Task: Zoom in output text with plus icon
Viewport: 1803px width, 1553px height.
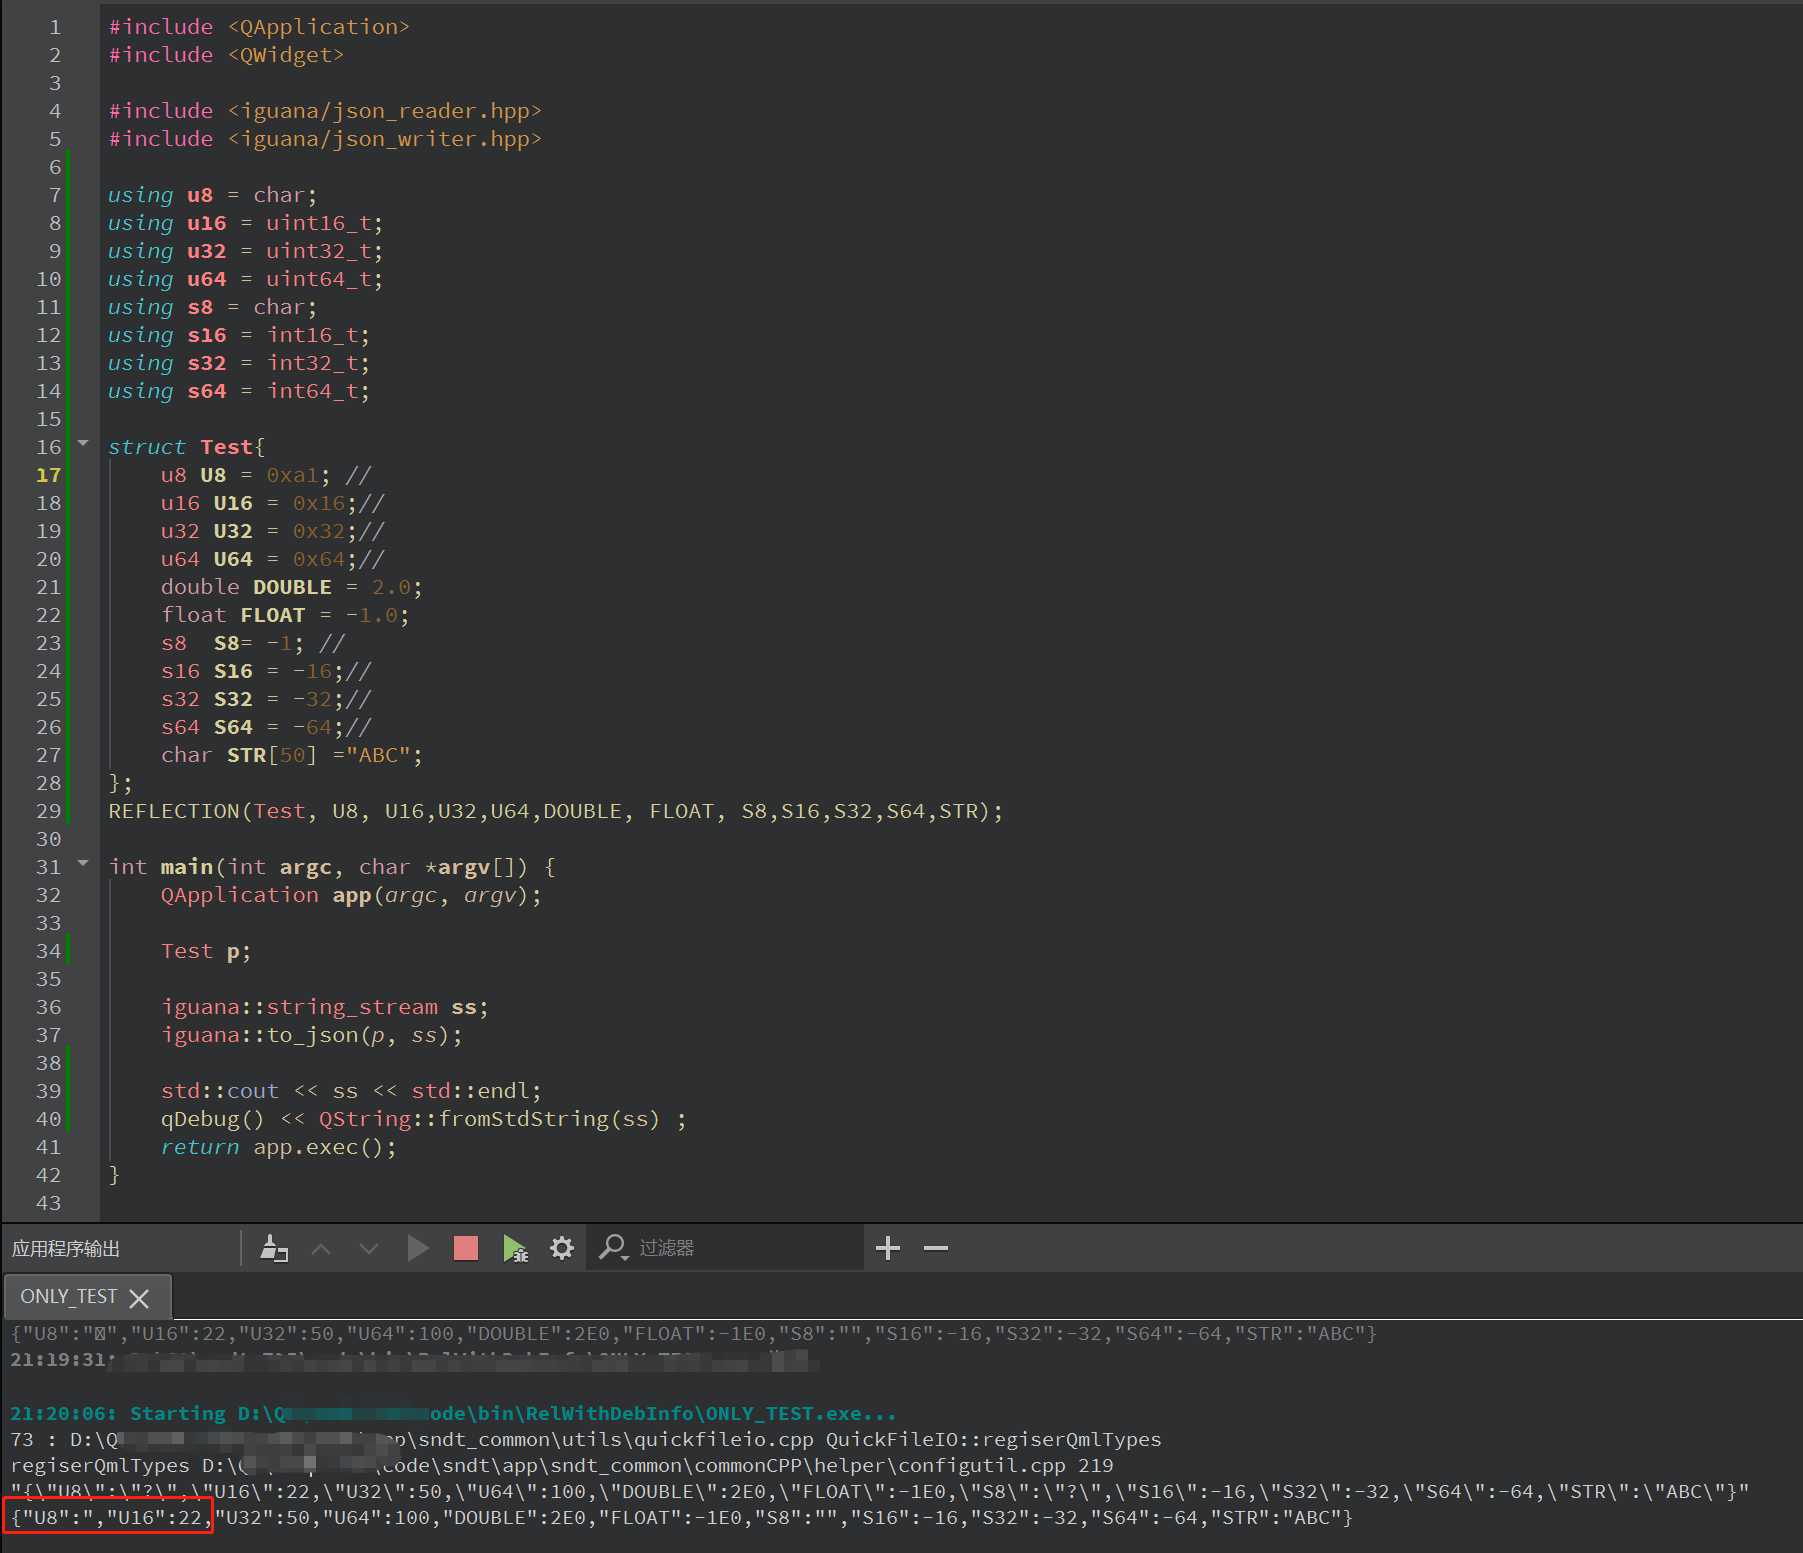Action: [888, 1247]
